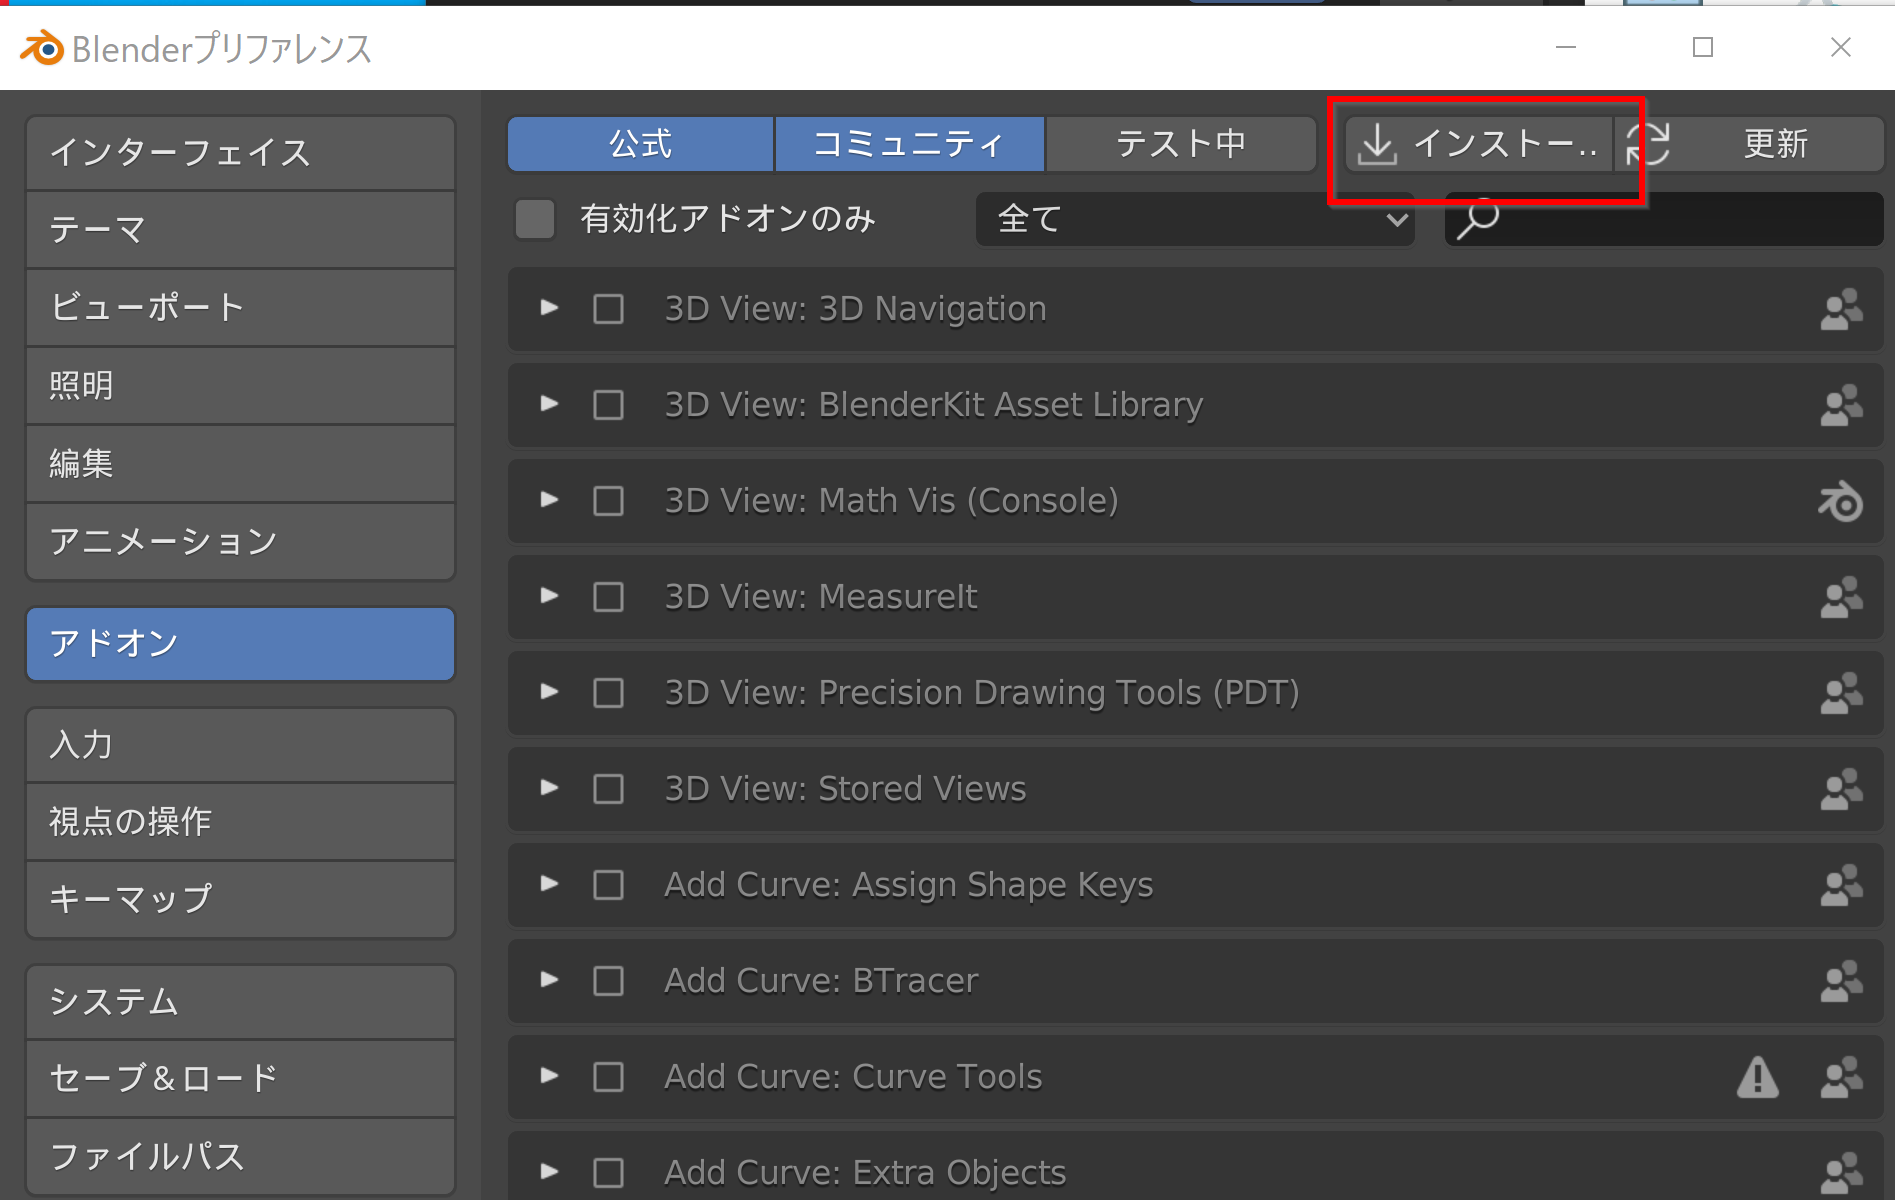Open the 入力 preferences section
This screenshot has height=1200, width=1895.
pos(241,745)
